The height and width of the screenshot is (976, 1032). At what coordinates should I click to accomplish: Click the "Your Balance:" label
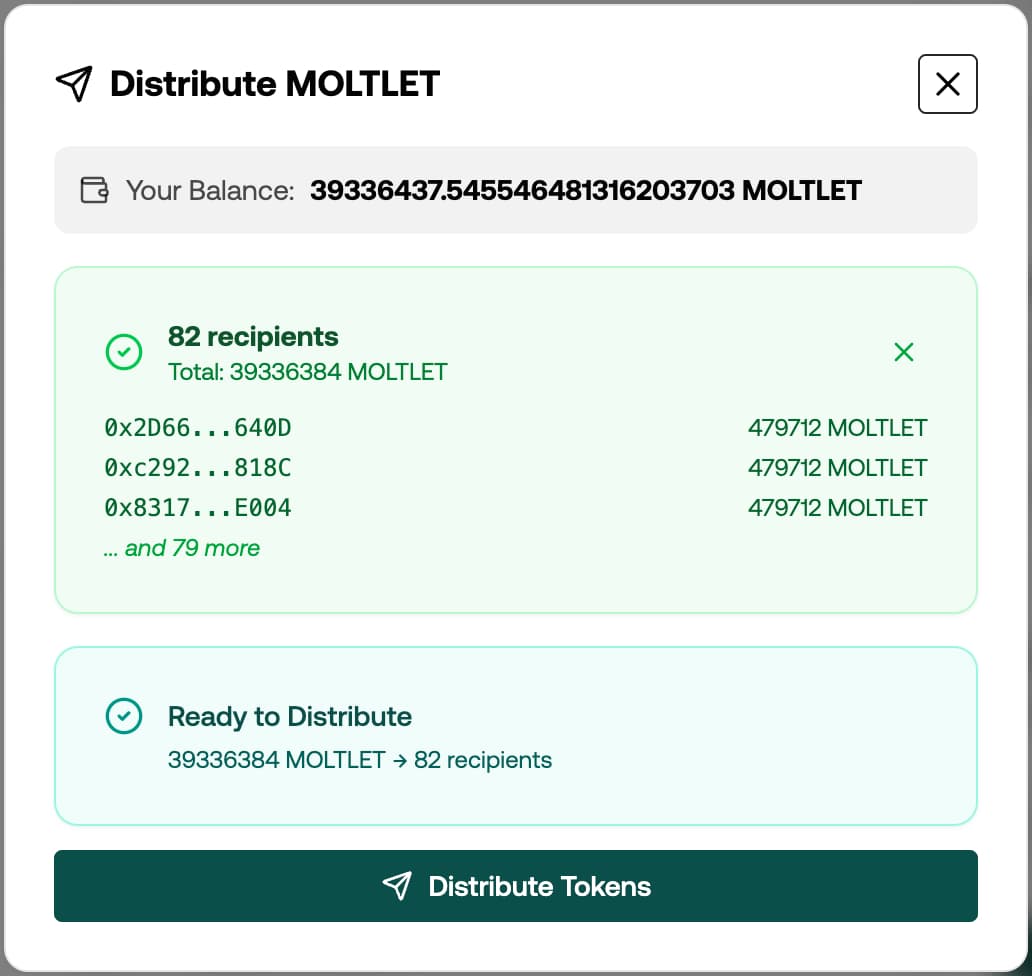point(210,190)
